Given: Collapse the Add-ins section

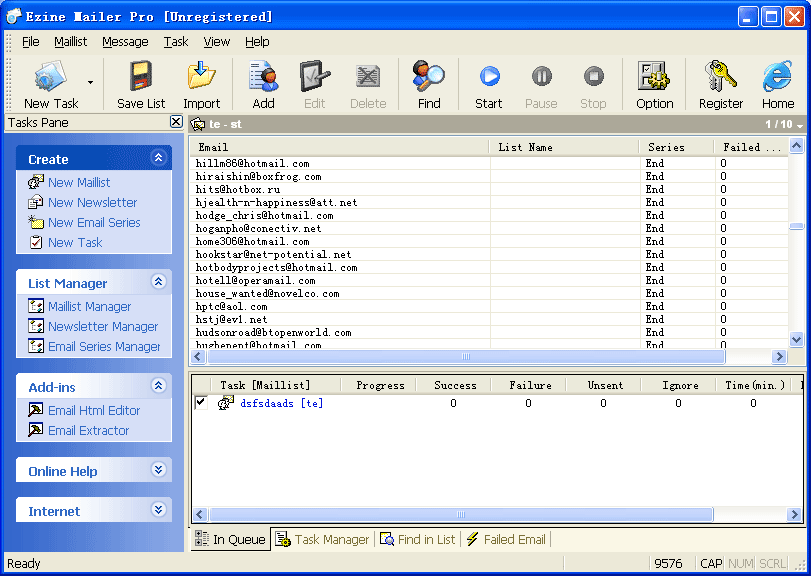Looking at the screenshot, I should 158,385.
